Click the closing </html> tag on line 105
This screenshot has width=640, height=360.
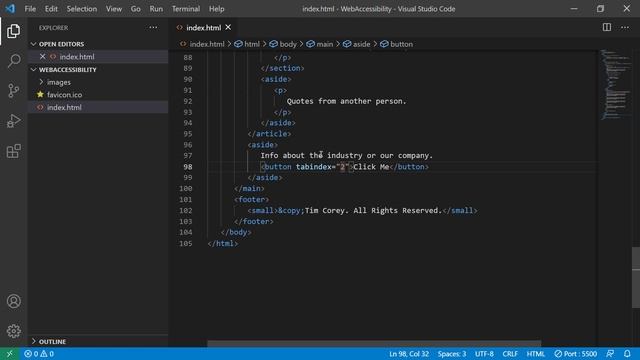pyautogui.click(x=222, y=243)
